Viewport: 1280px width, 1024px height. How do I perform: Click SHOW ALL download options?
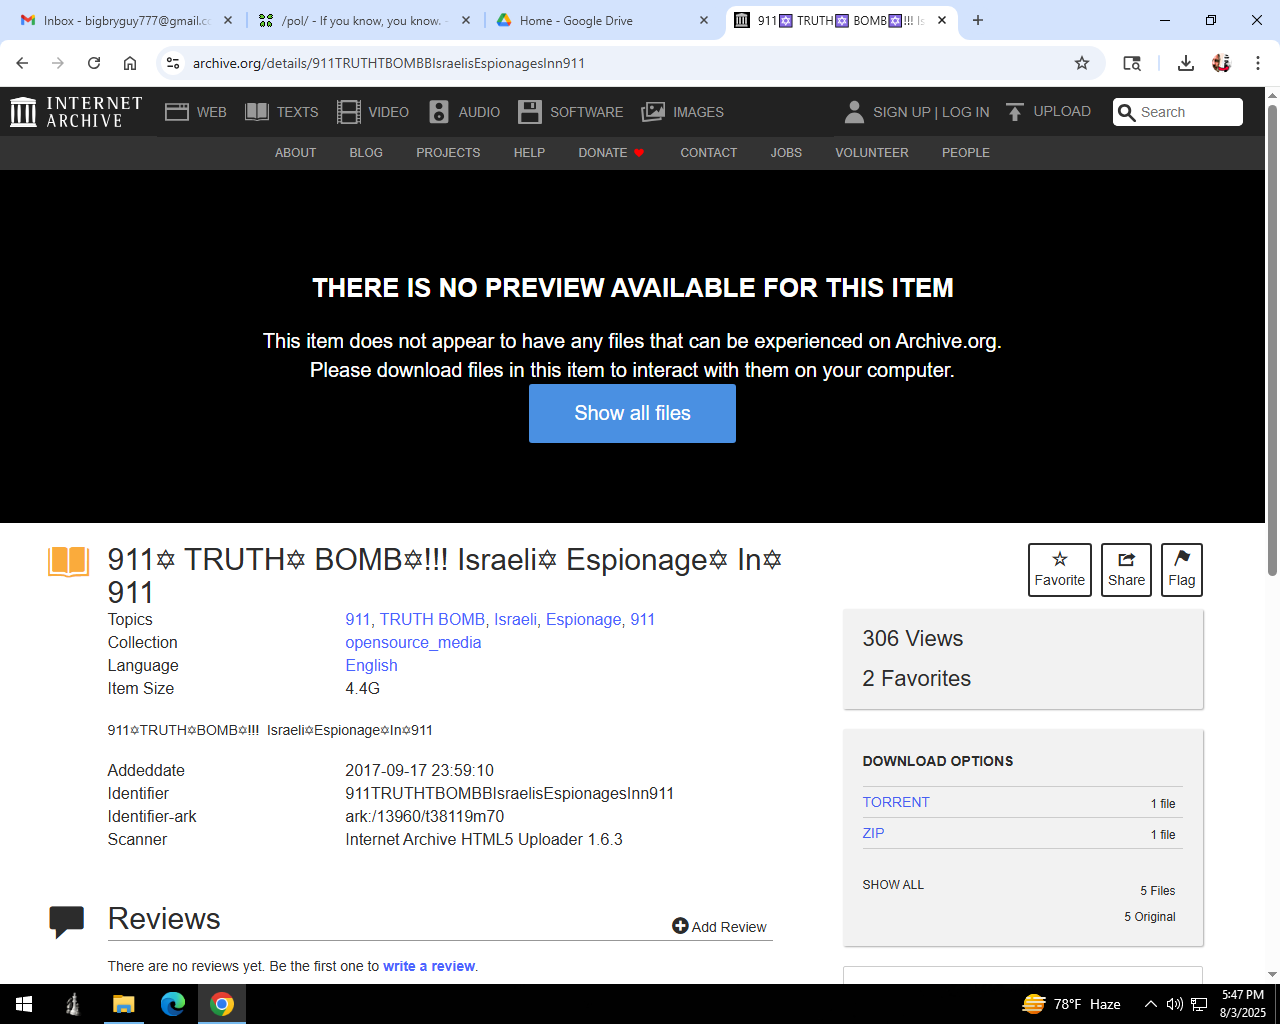pos(893,885)
